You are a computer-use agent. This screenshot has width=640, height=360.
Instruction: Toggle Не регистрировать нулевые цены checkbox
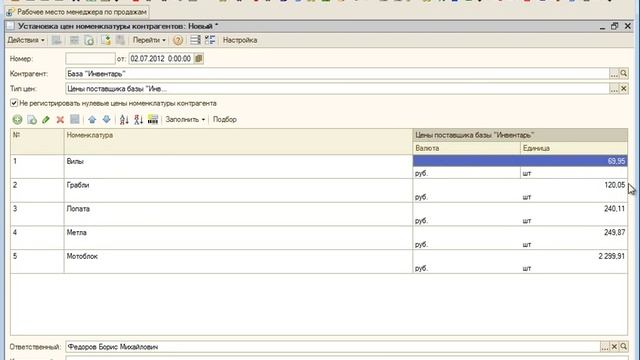click(14, 103)
